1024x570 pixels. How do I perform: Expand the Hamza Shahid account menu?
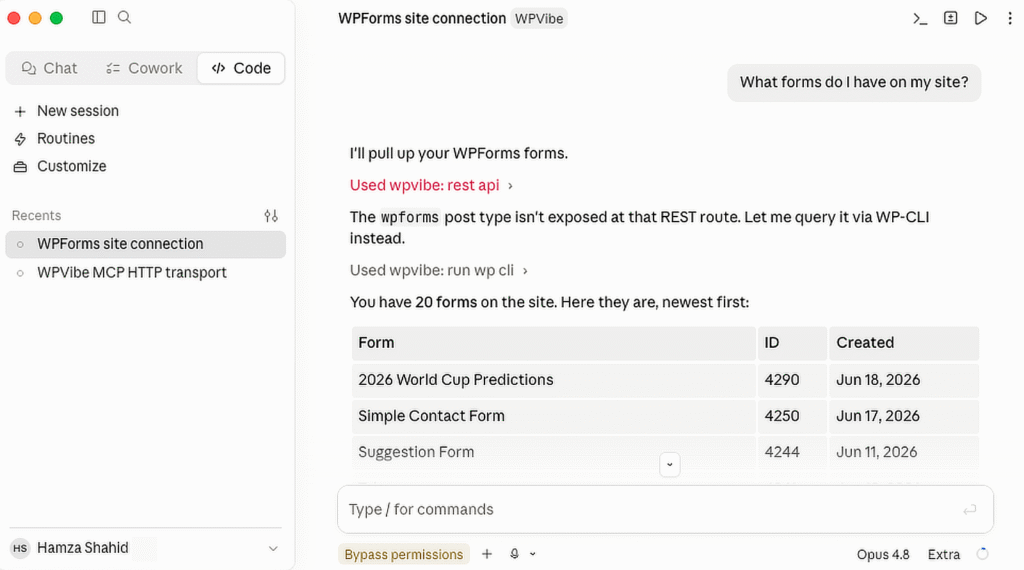(x=146, y=548)
